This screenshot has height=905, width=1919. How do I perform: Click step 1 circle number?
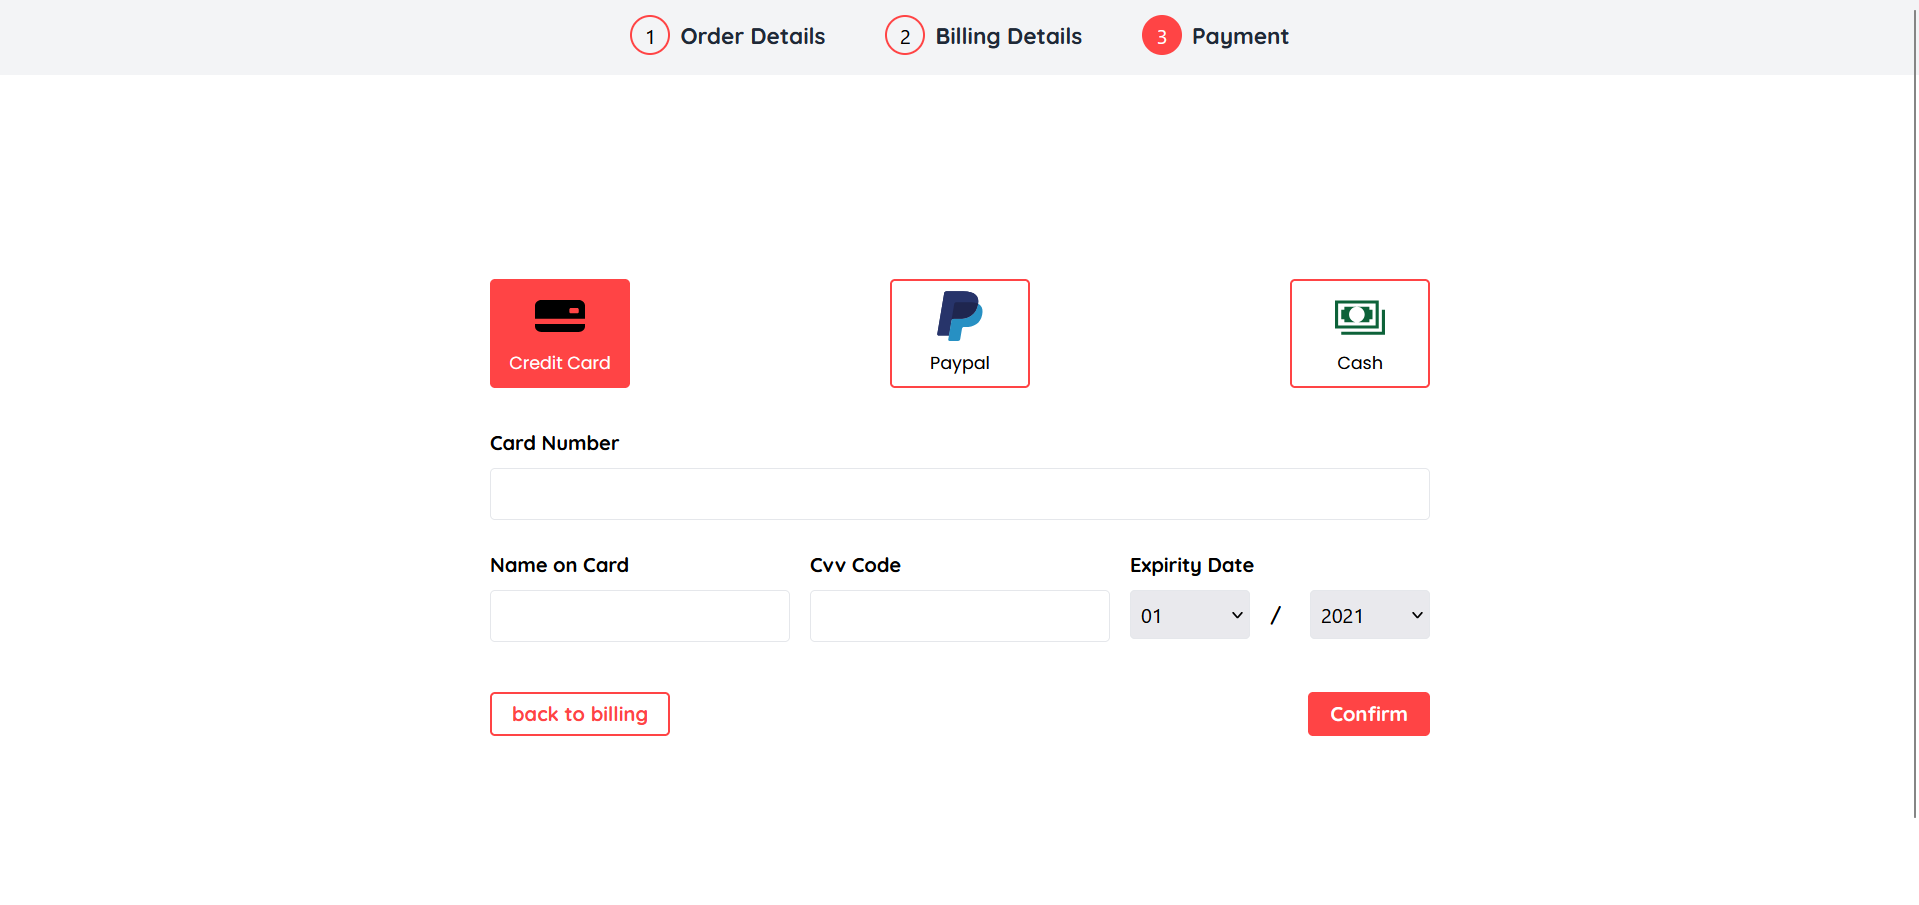pos(650,36)
